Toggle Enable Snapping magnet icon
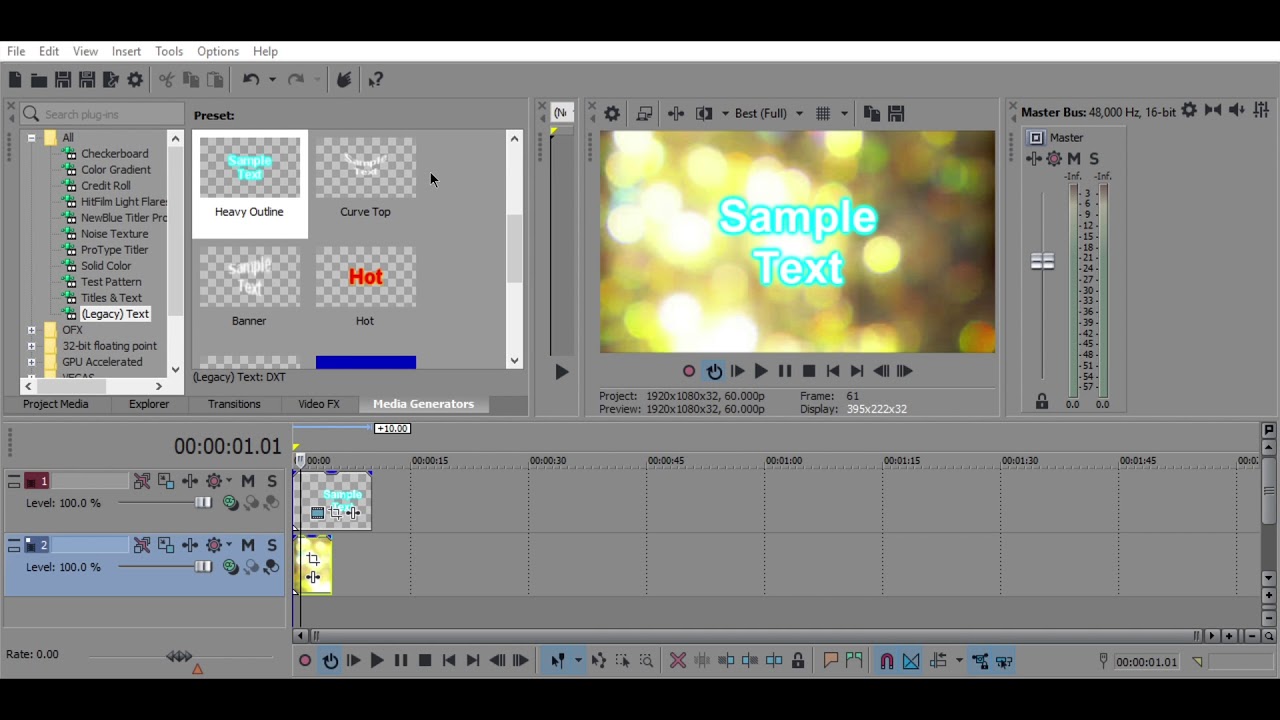This screenshot has width=1280, height=720. coord(886,661)
